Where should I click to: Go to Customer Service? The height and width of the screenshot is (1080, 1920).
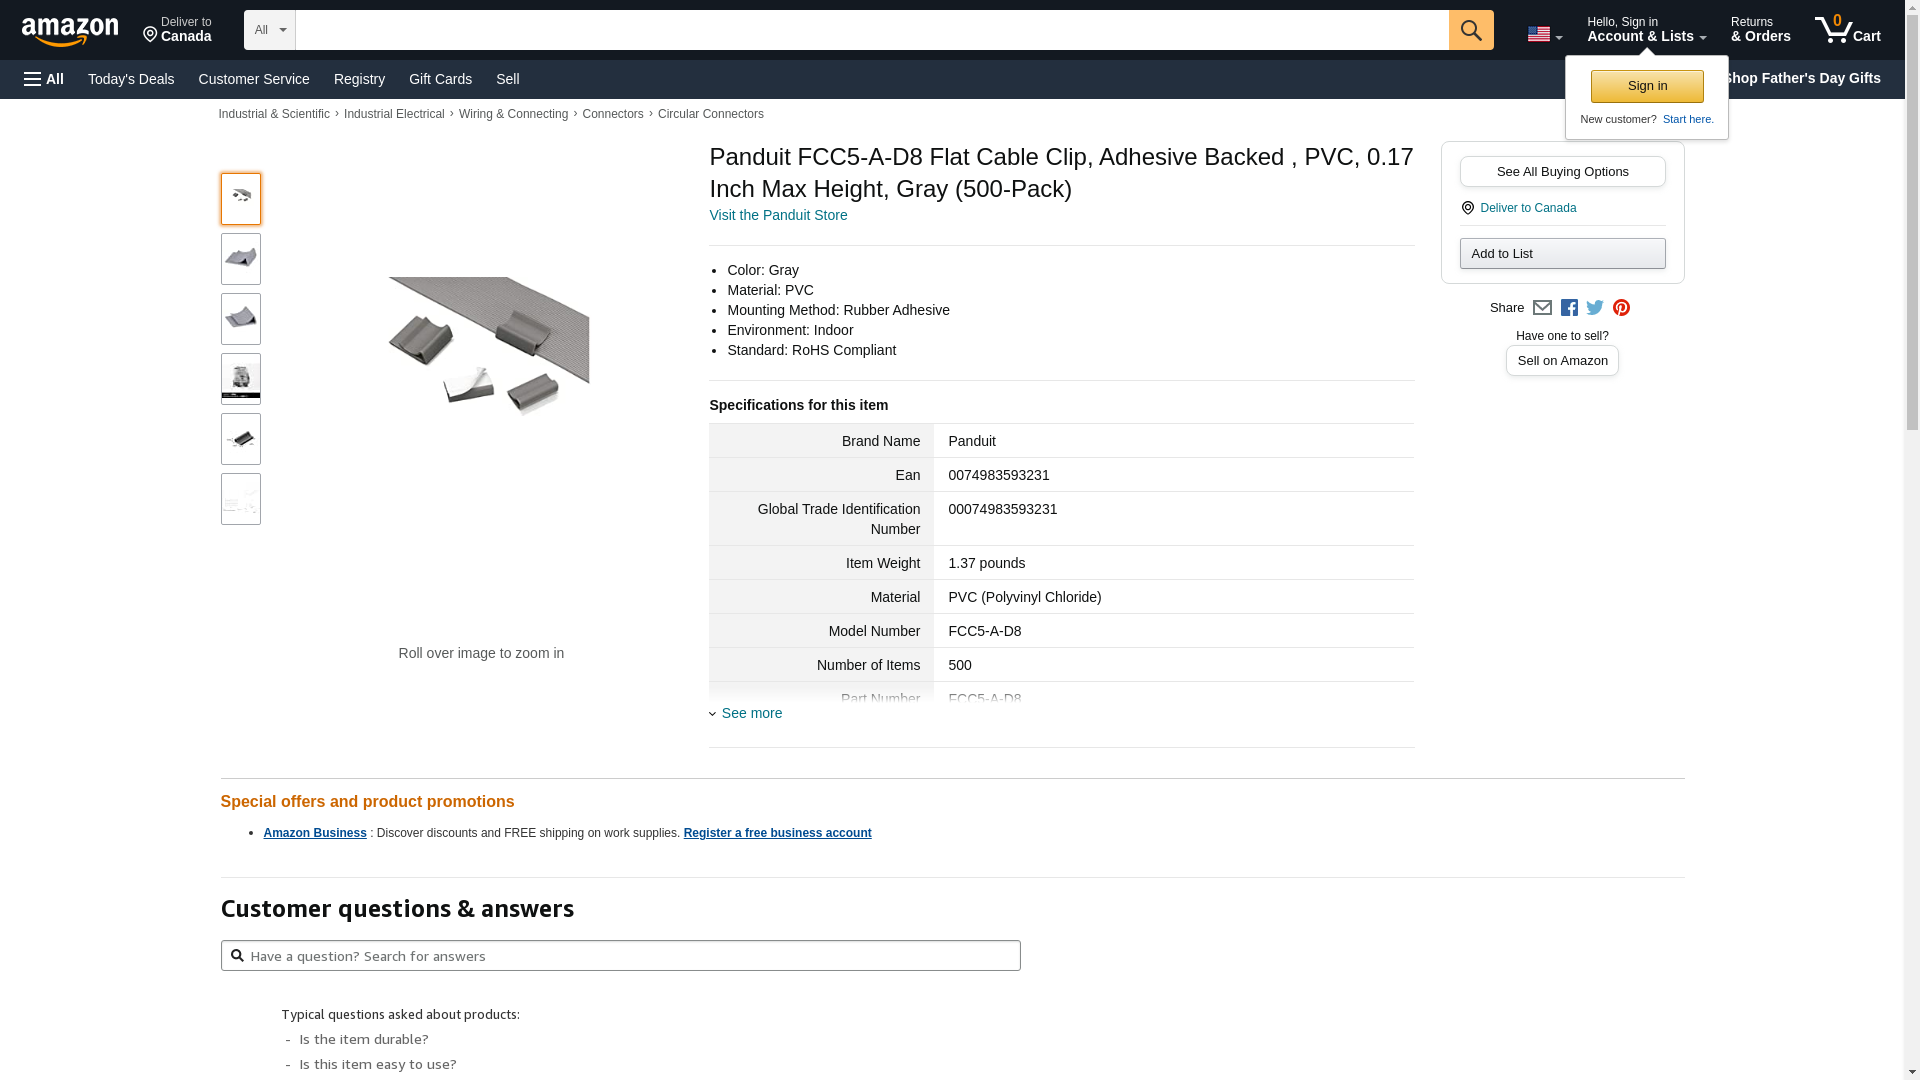(254, 79)
